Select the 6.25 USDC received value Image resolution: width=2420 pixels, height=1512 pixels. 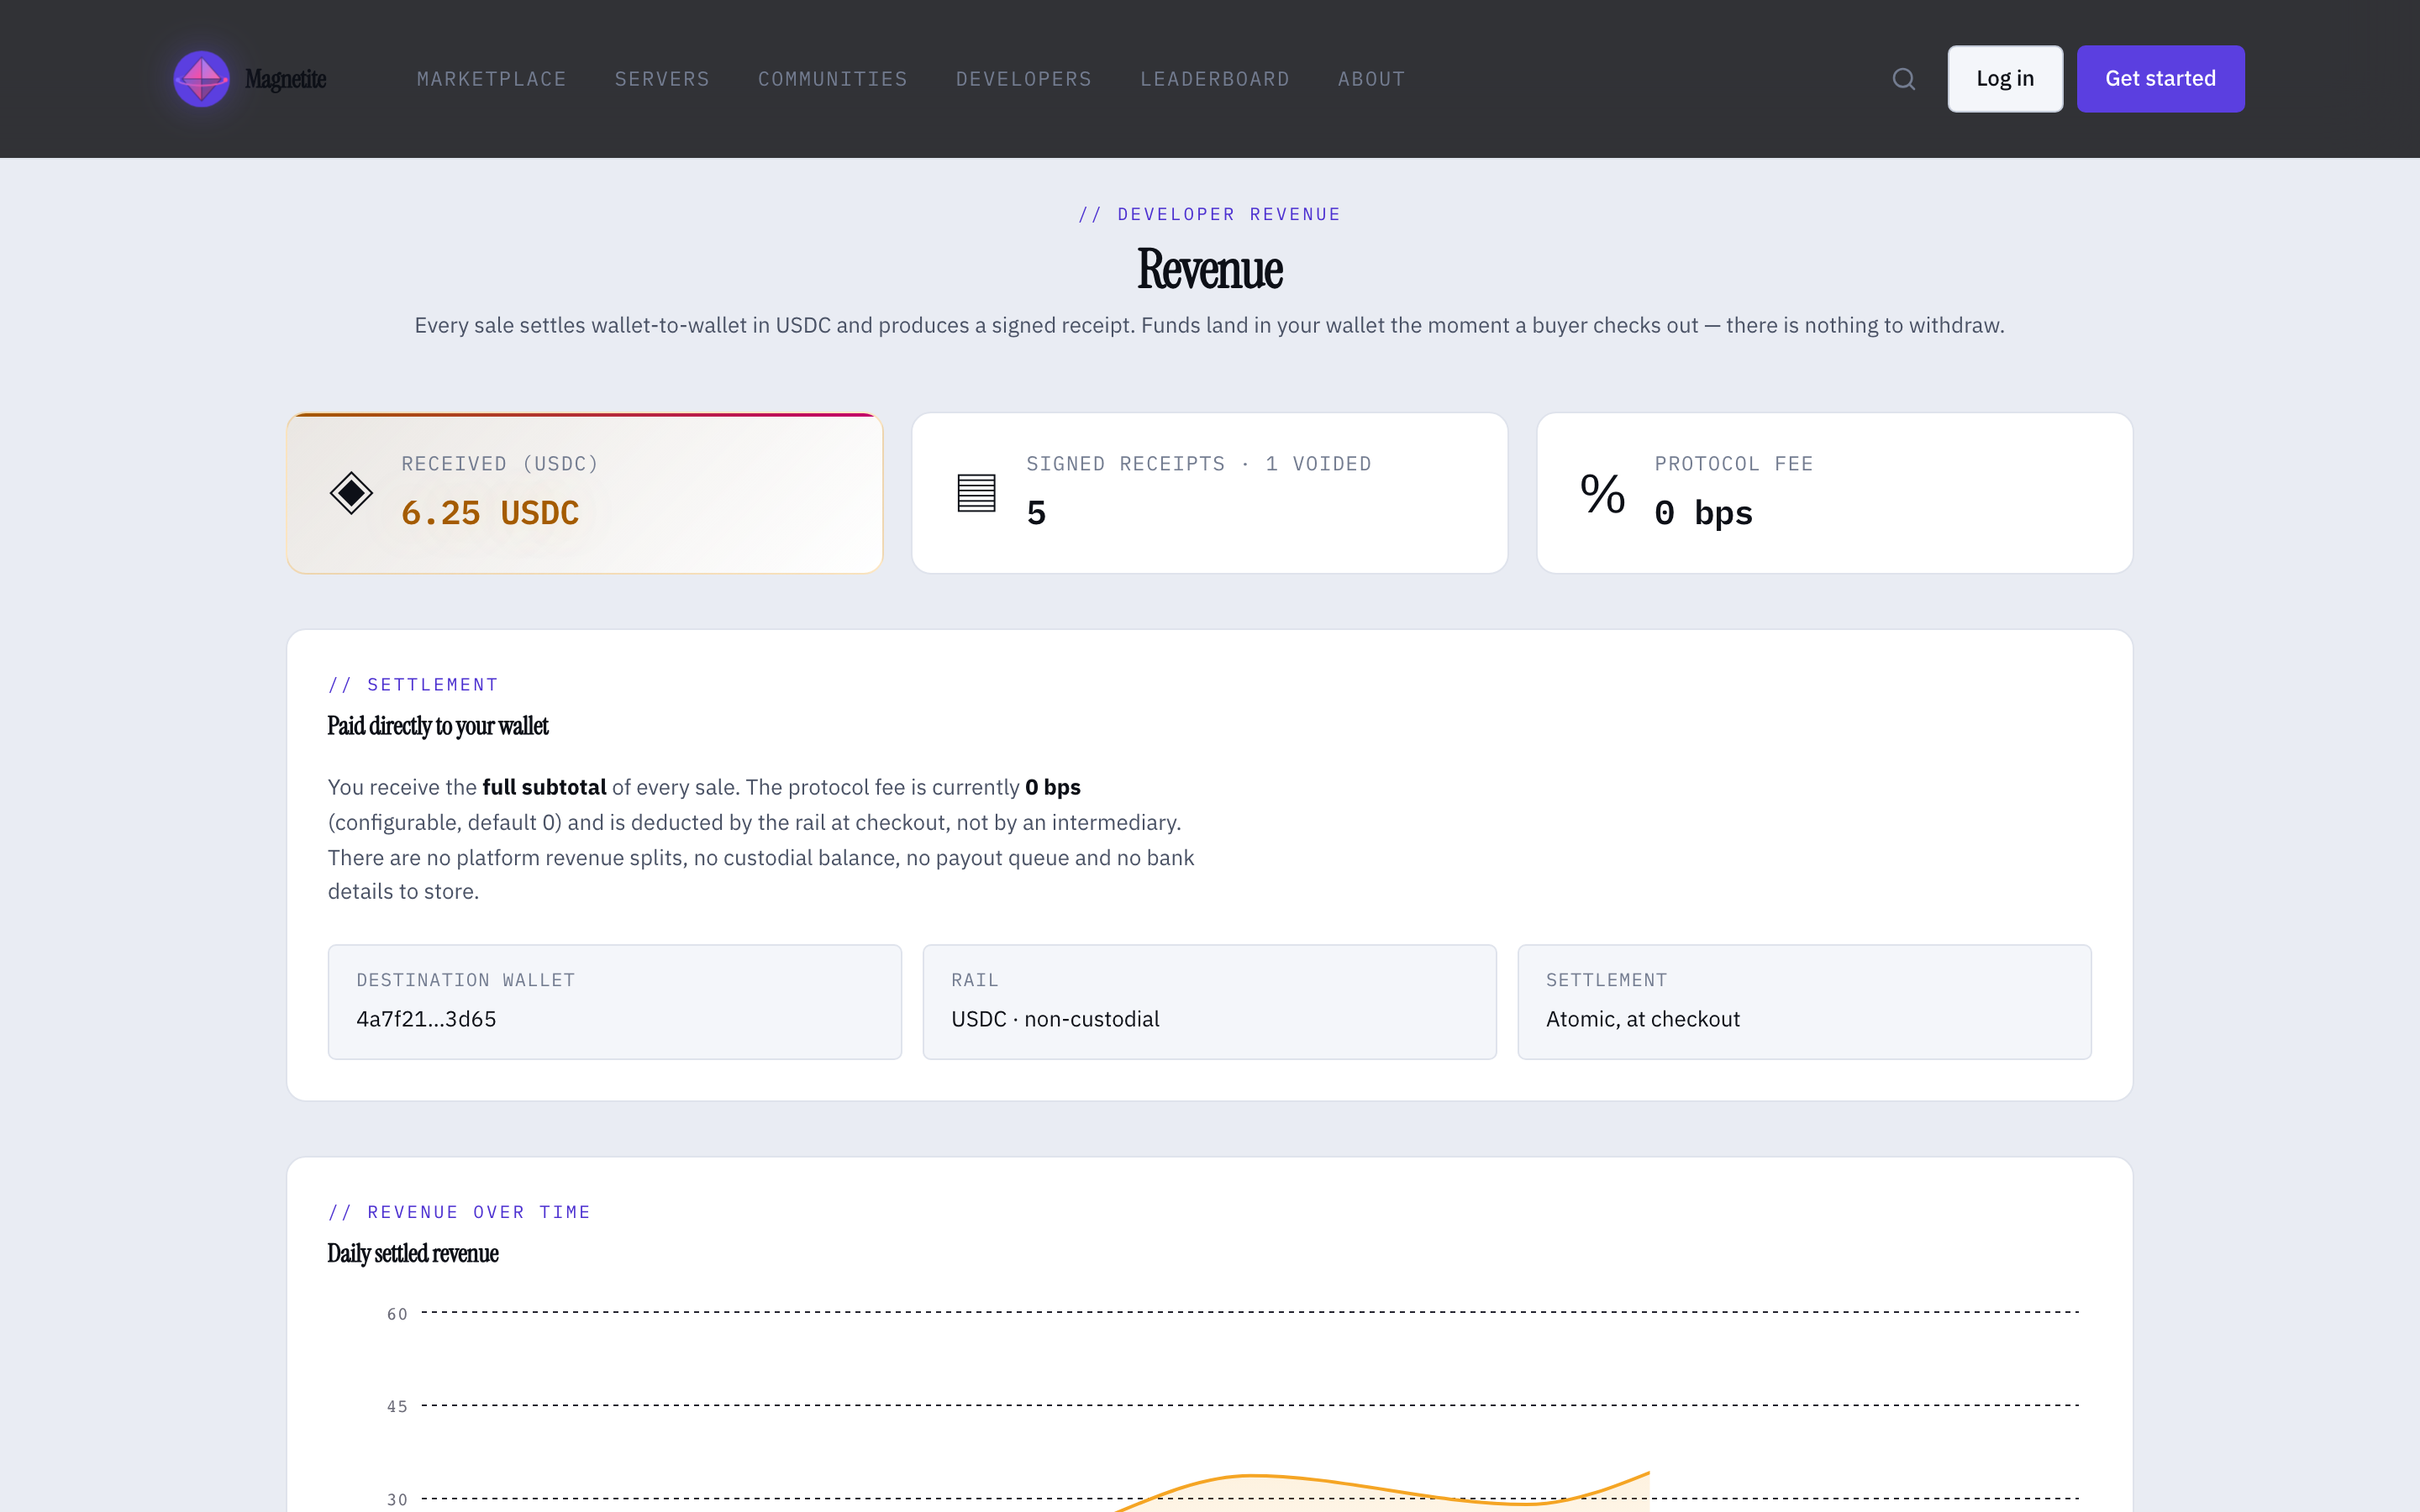(490, 513)
